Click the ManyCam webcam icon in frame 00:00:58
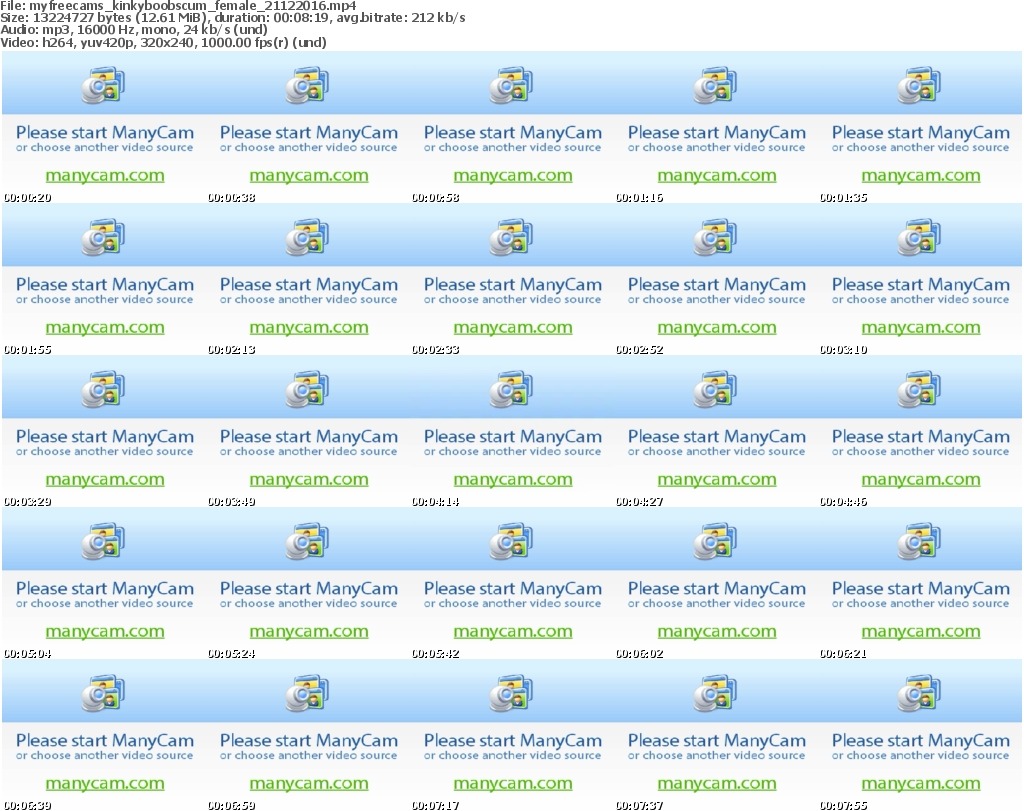Image resolution: width=1024 pixels, height=811 pixels. (511, 85)
